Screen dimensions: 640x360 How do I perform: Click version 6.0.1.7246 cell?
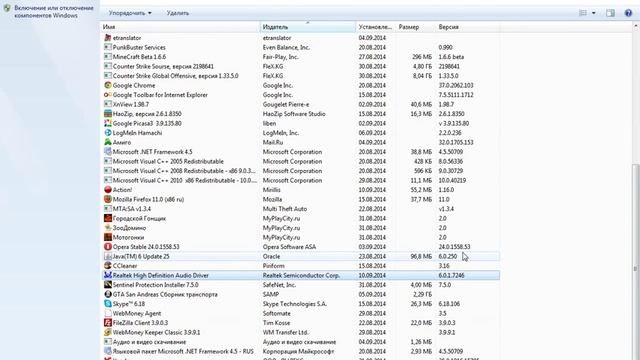pos(451,275)
